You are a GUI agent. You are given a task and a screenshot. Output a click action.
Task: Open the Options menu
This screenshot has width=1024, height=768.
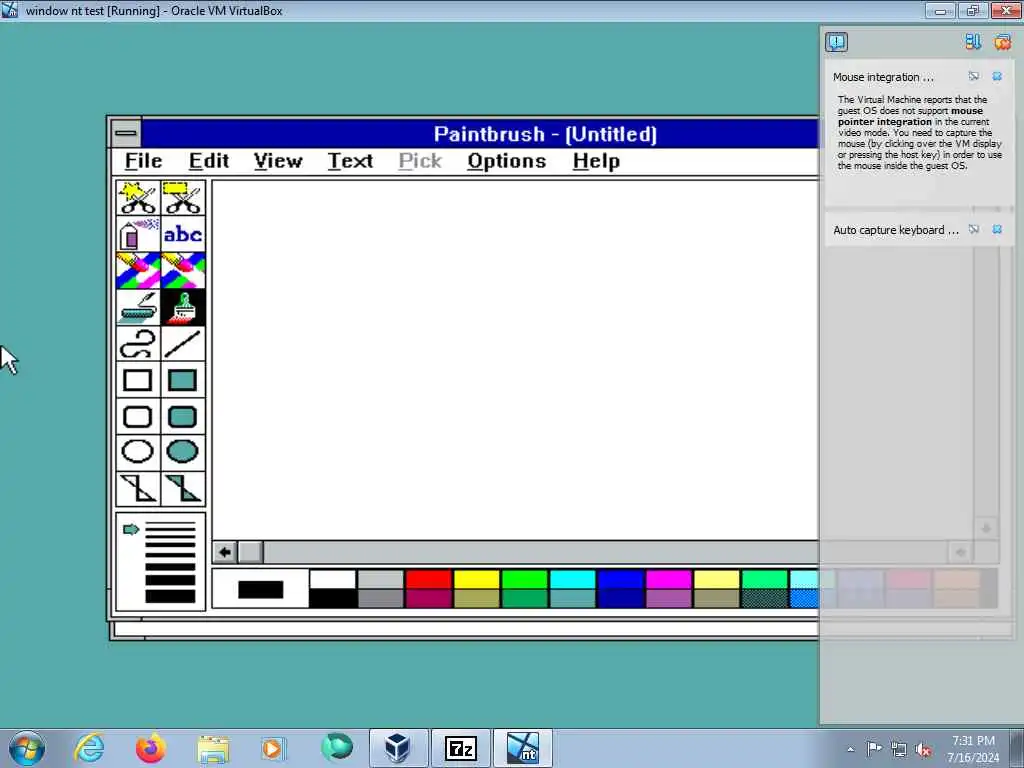[x=507, y=161]
